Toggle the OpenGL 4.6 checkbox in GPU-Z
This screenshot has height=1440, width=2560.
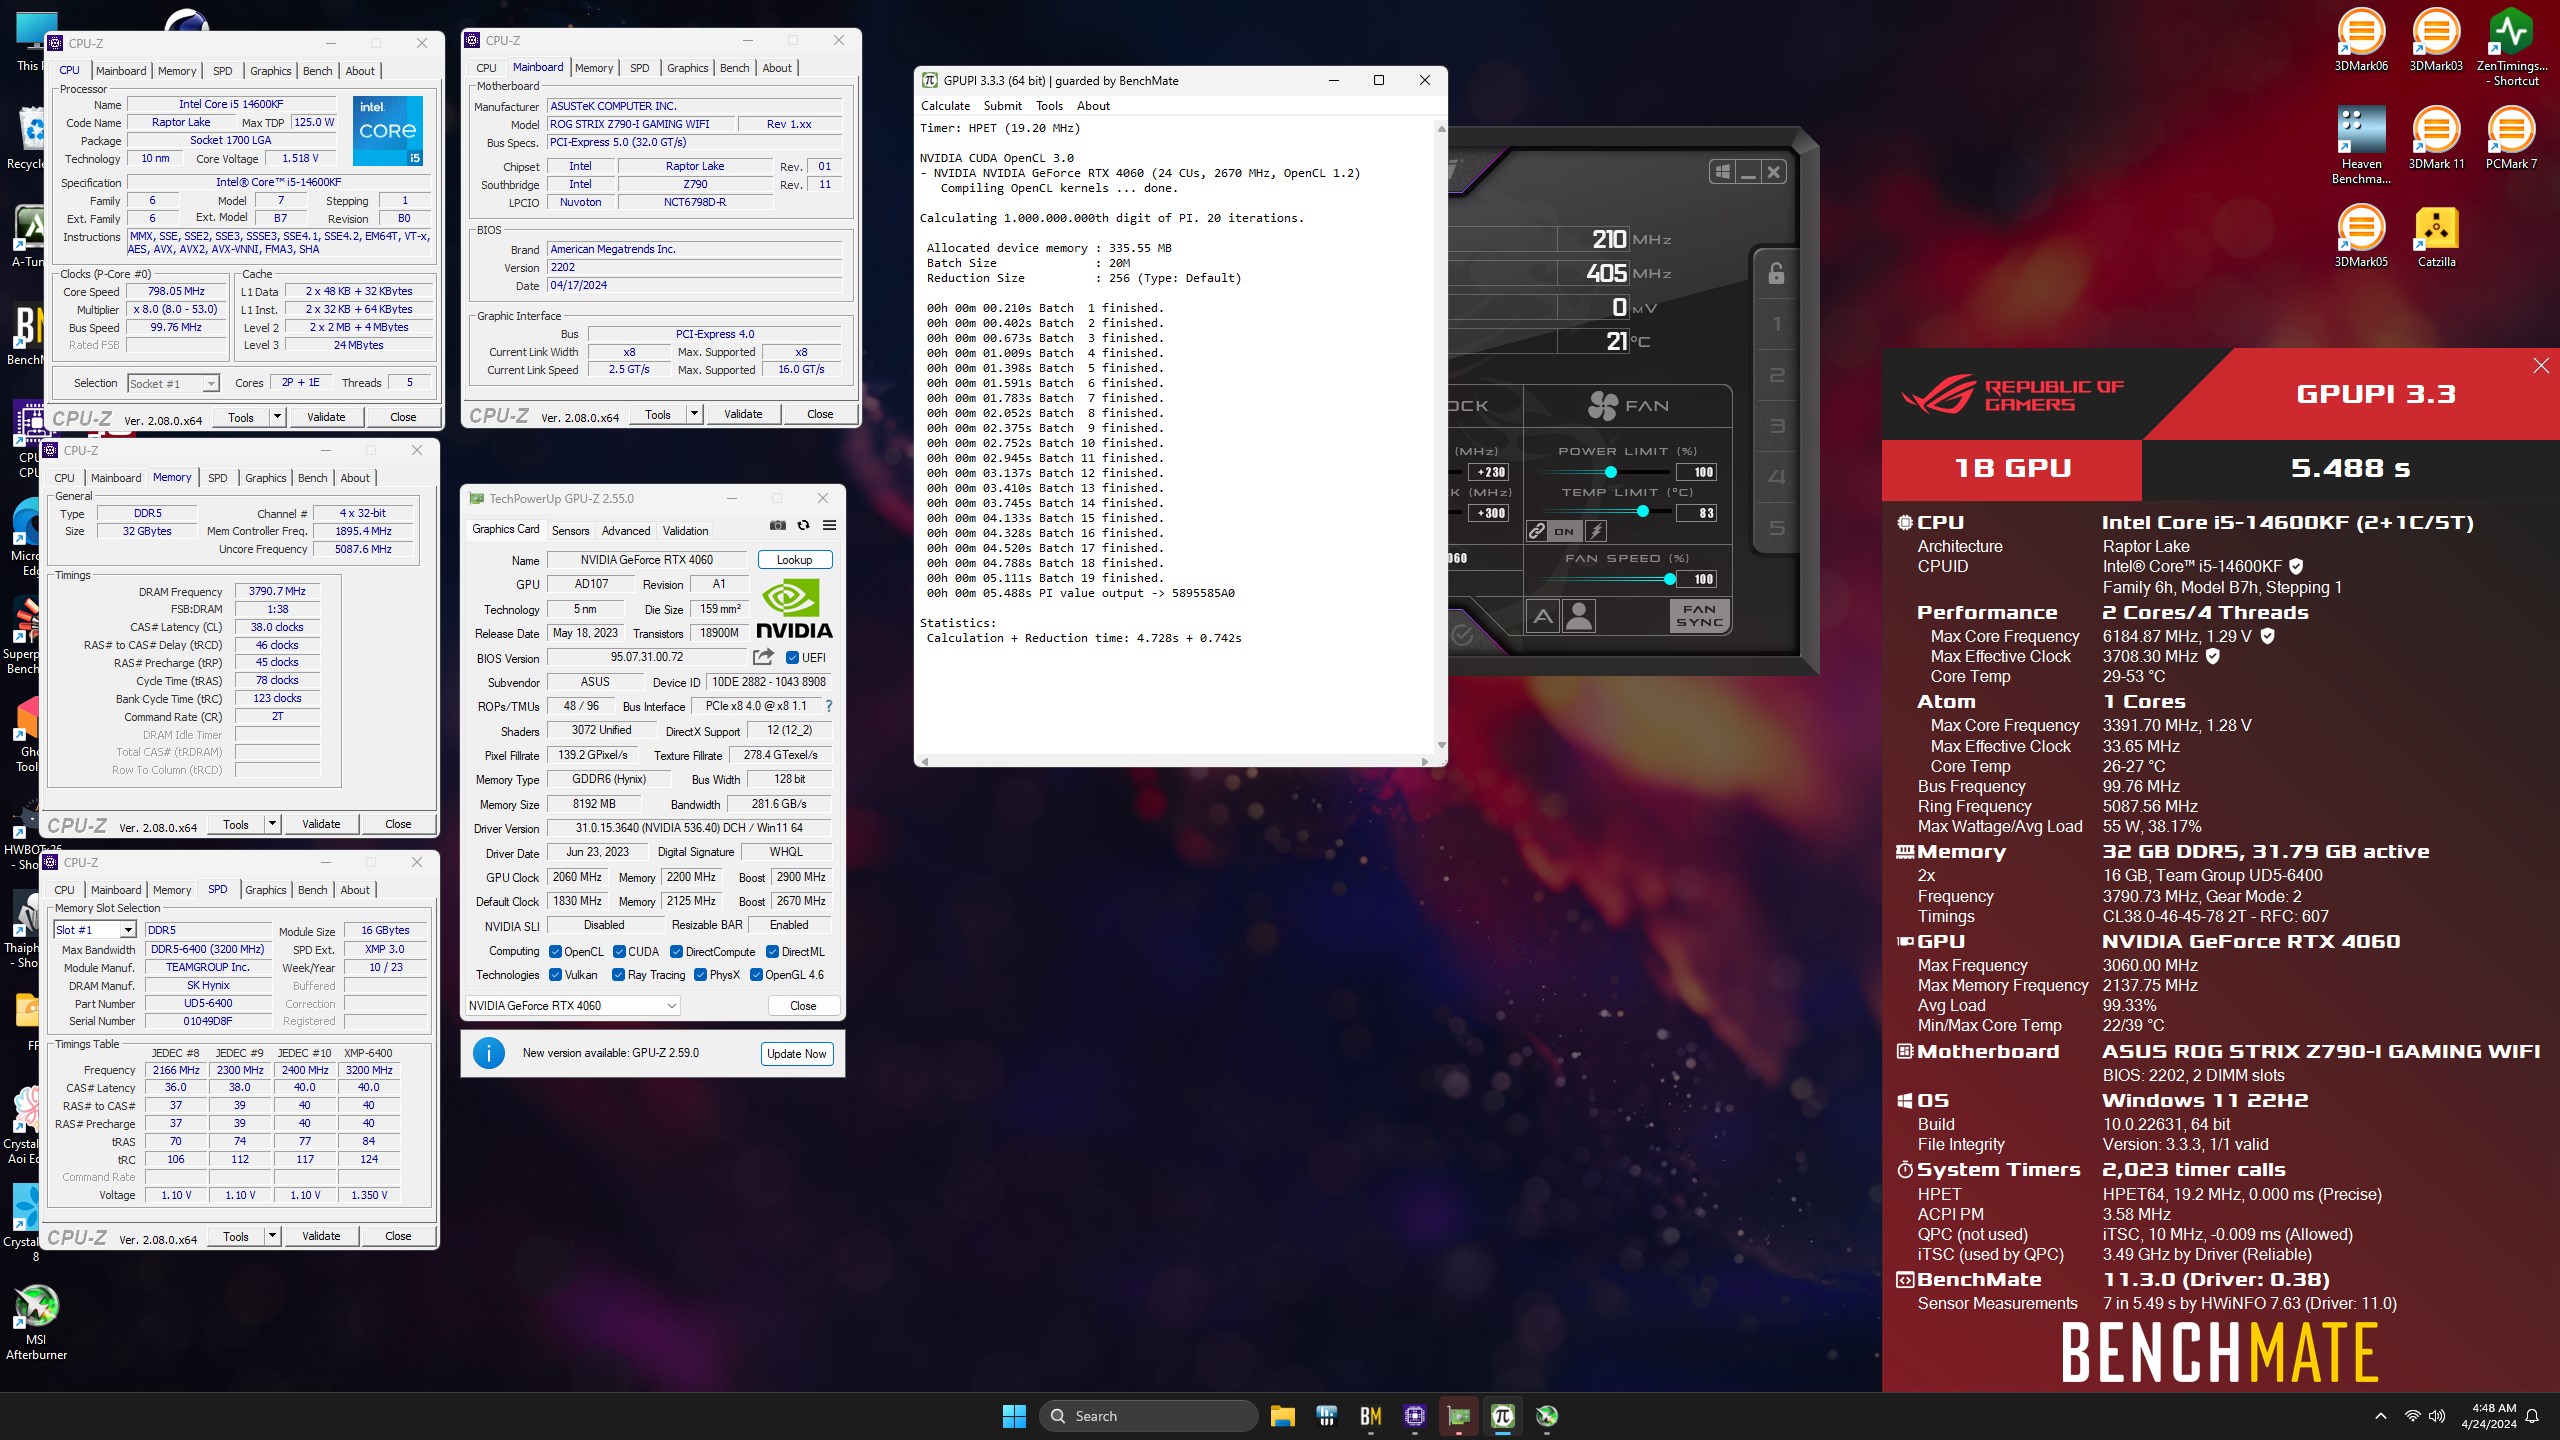point(756,975)
